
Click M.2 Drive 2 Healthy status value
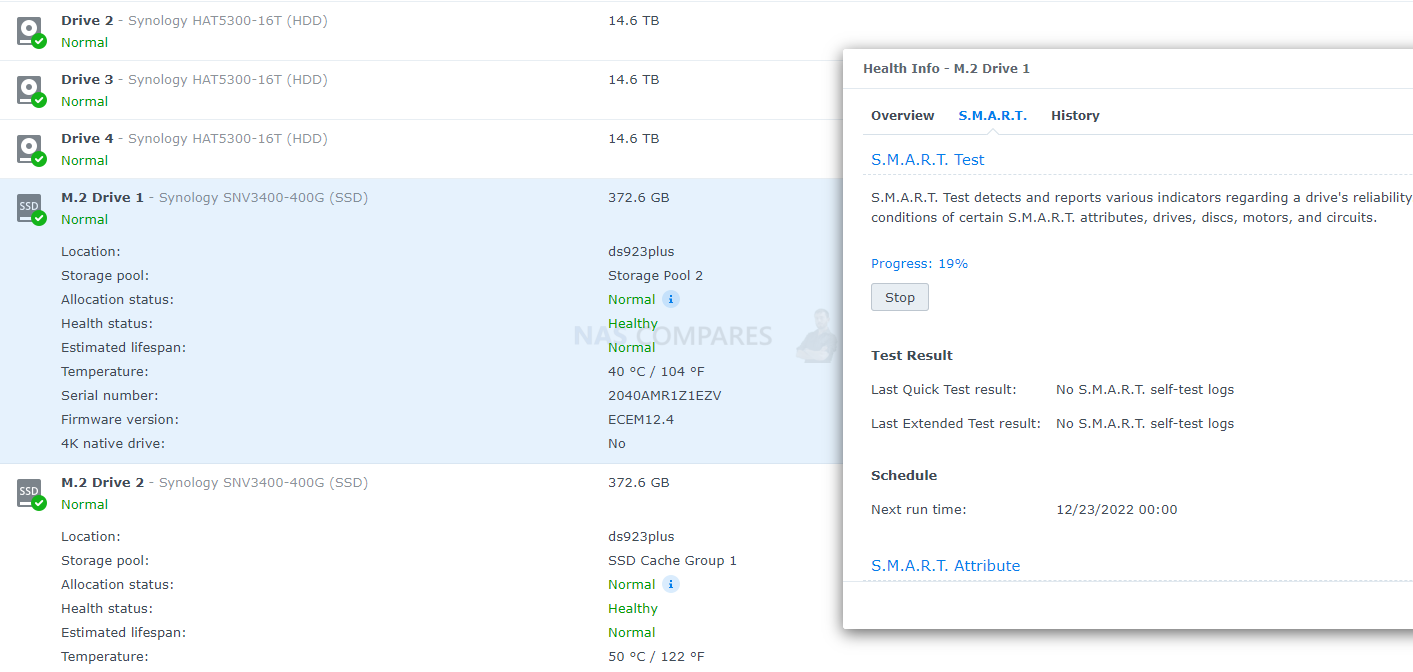tap(633, 609)
